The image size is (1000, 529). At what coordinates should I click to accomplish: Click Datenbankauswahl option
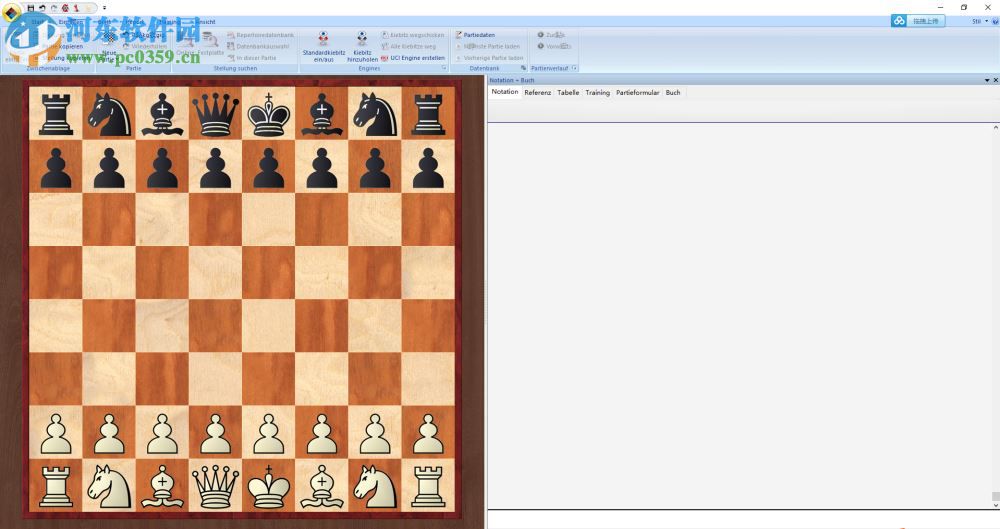pyautogui.click(x=258, y=47)
